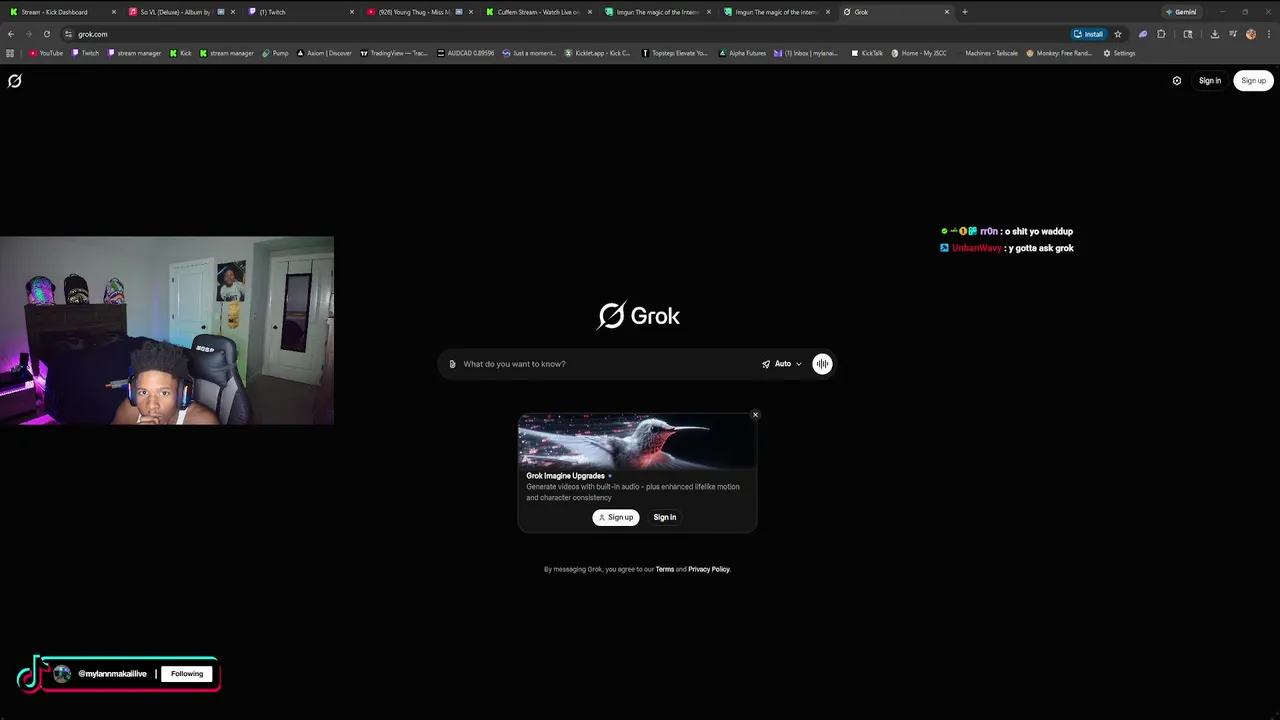Image resolution: width=1280 pixels, height=720 pixels.
Task: Open the Privacy Policy link
Action: click(709, 569)
